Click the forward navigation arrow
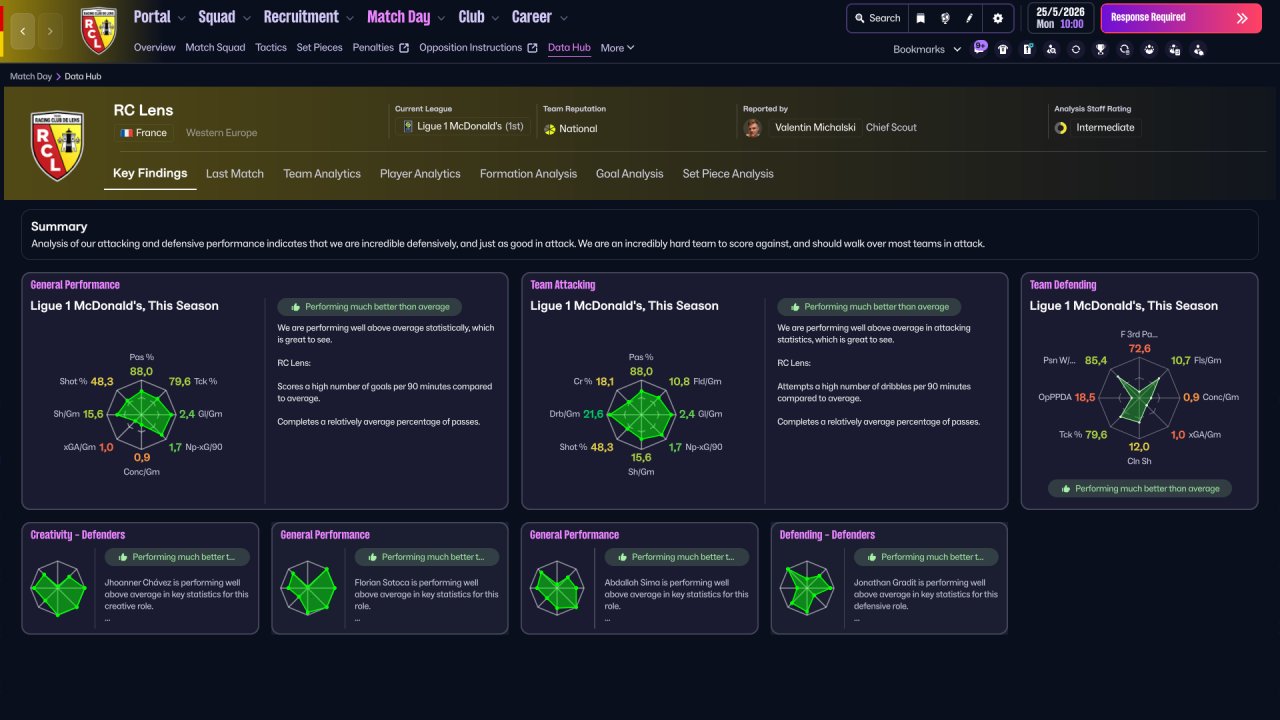1280x720 pixels. (x=50, y=31)
